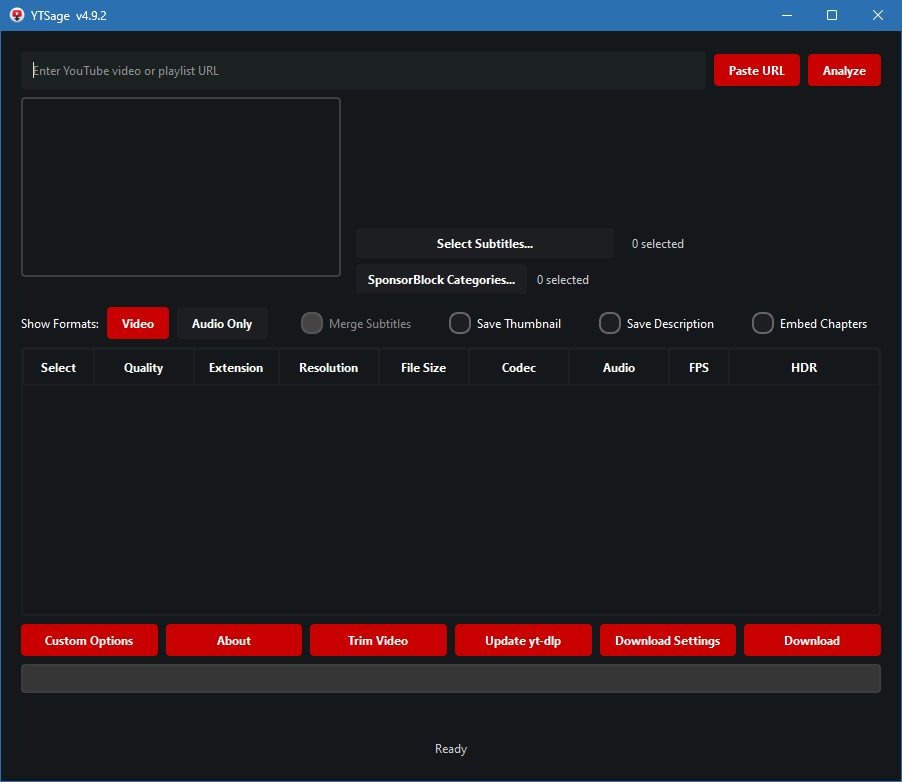Image resolution: width=902 pixels, height=782 pixels.
Task: Switch format view to Audio Only
Action: click(222, 324)
